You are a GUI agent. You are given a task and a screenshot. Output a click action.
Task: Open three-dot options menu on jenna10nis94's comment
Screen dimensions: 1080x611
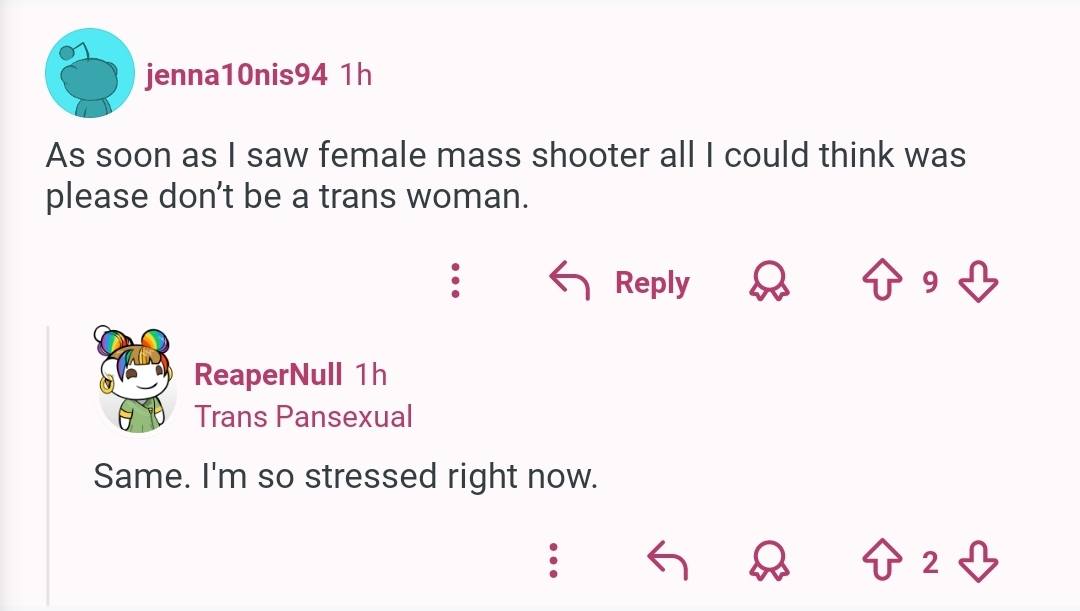(x=455, y=282)
